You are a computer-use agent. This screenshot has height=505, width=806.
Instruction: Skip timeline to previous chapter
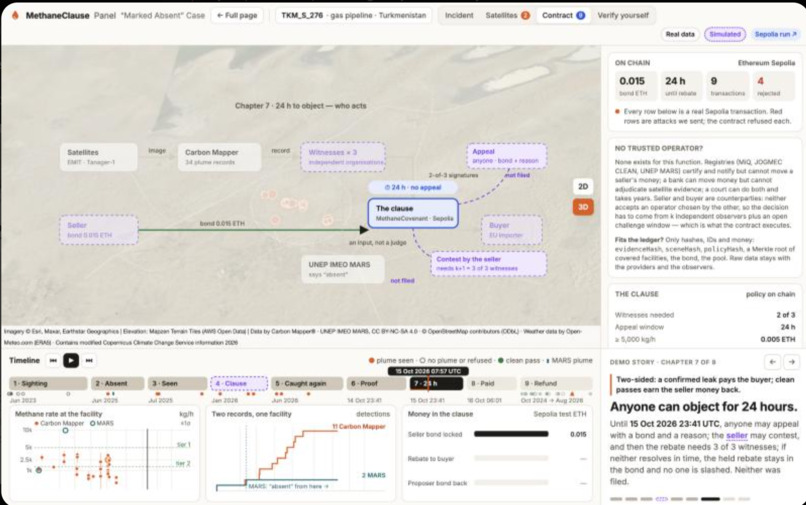pos(53,360)
